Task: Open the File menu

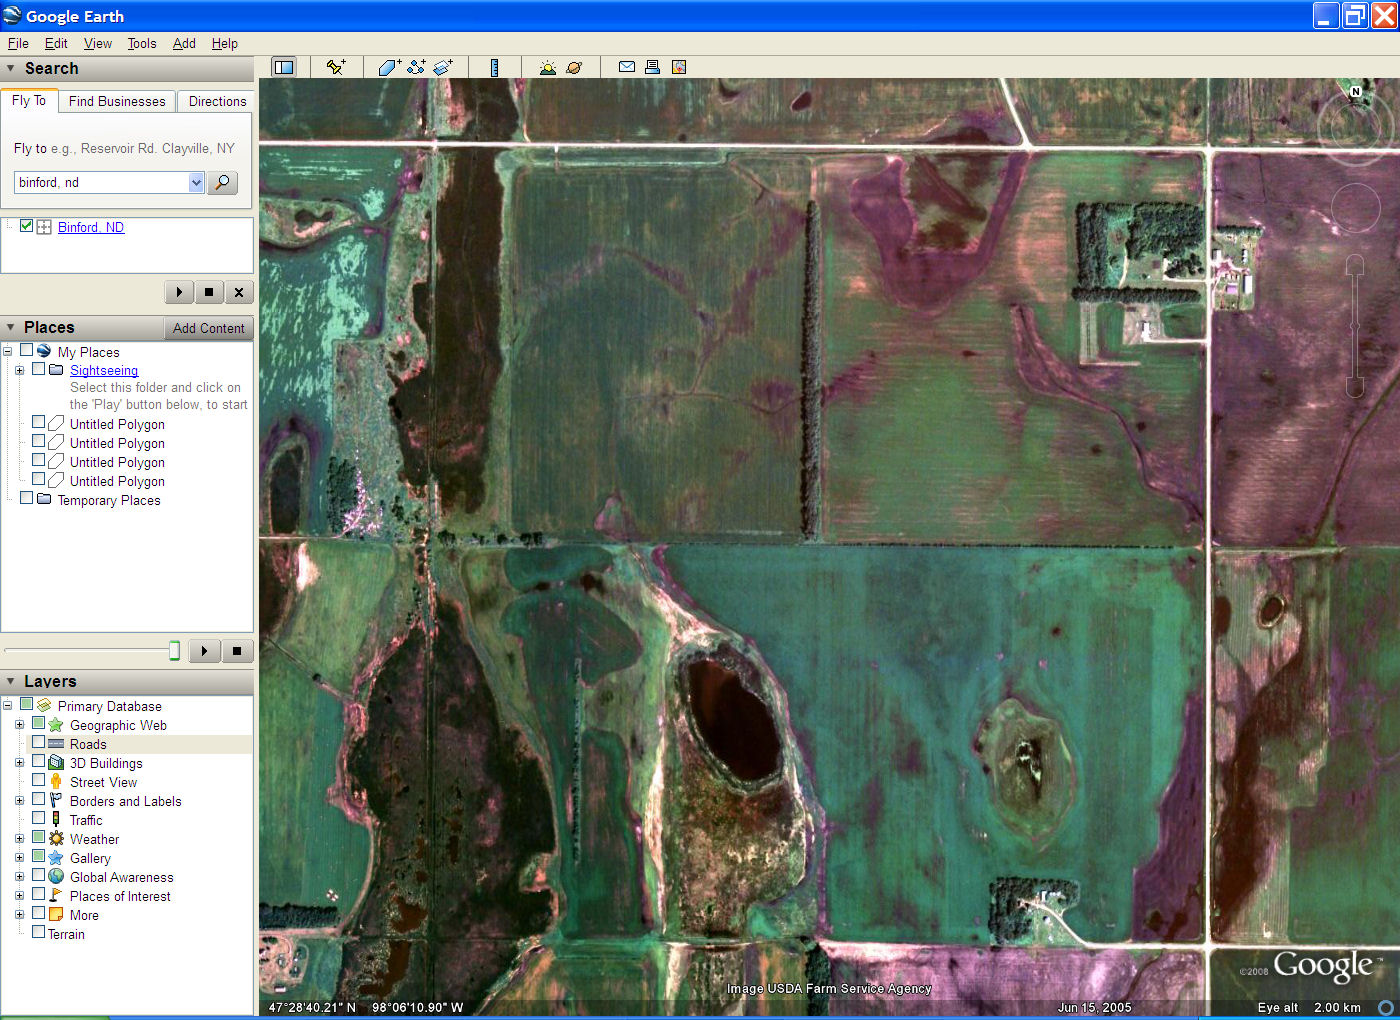Action: pos(18,43)
